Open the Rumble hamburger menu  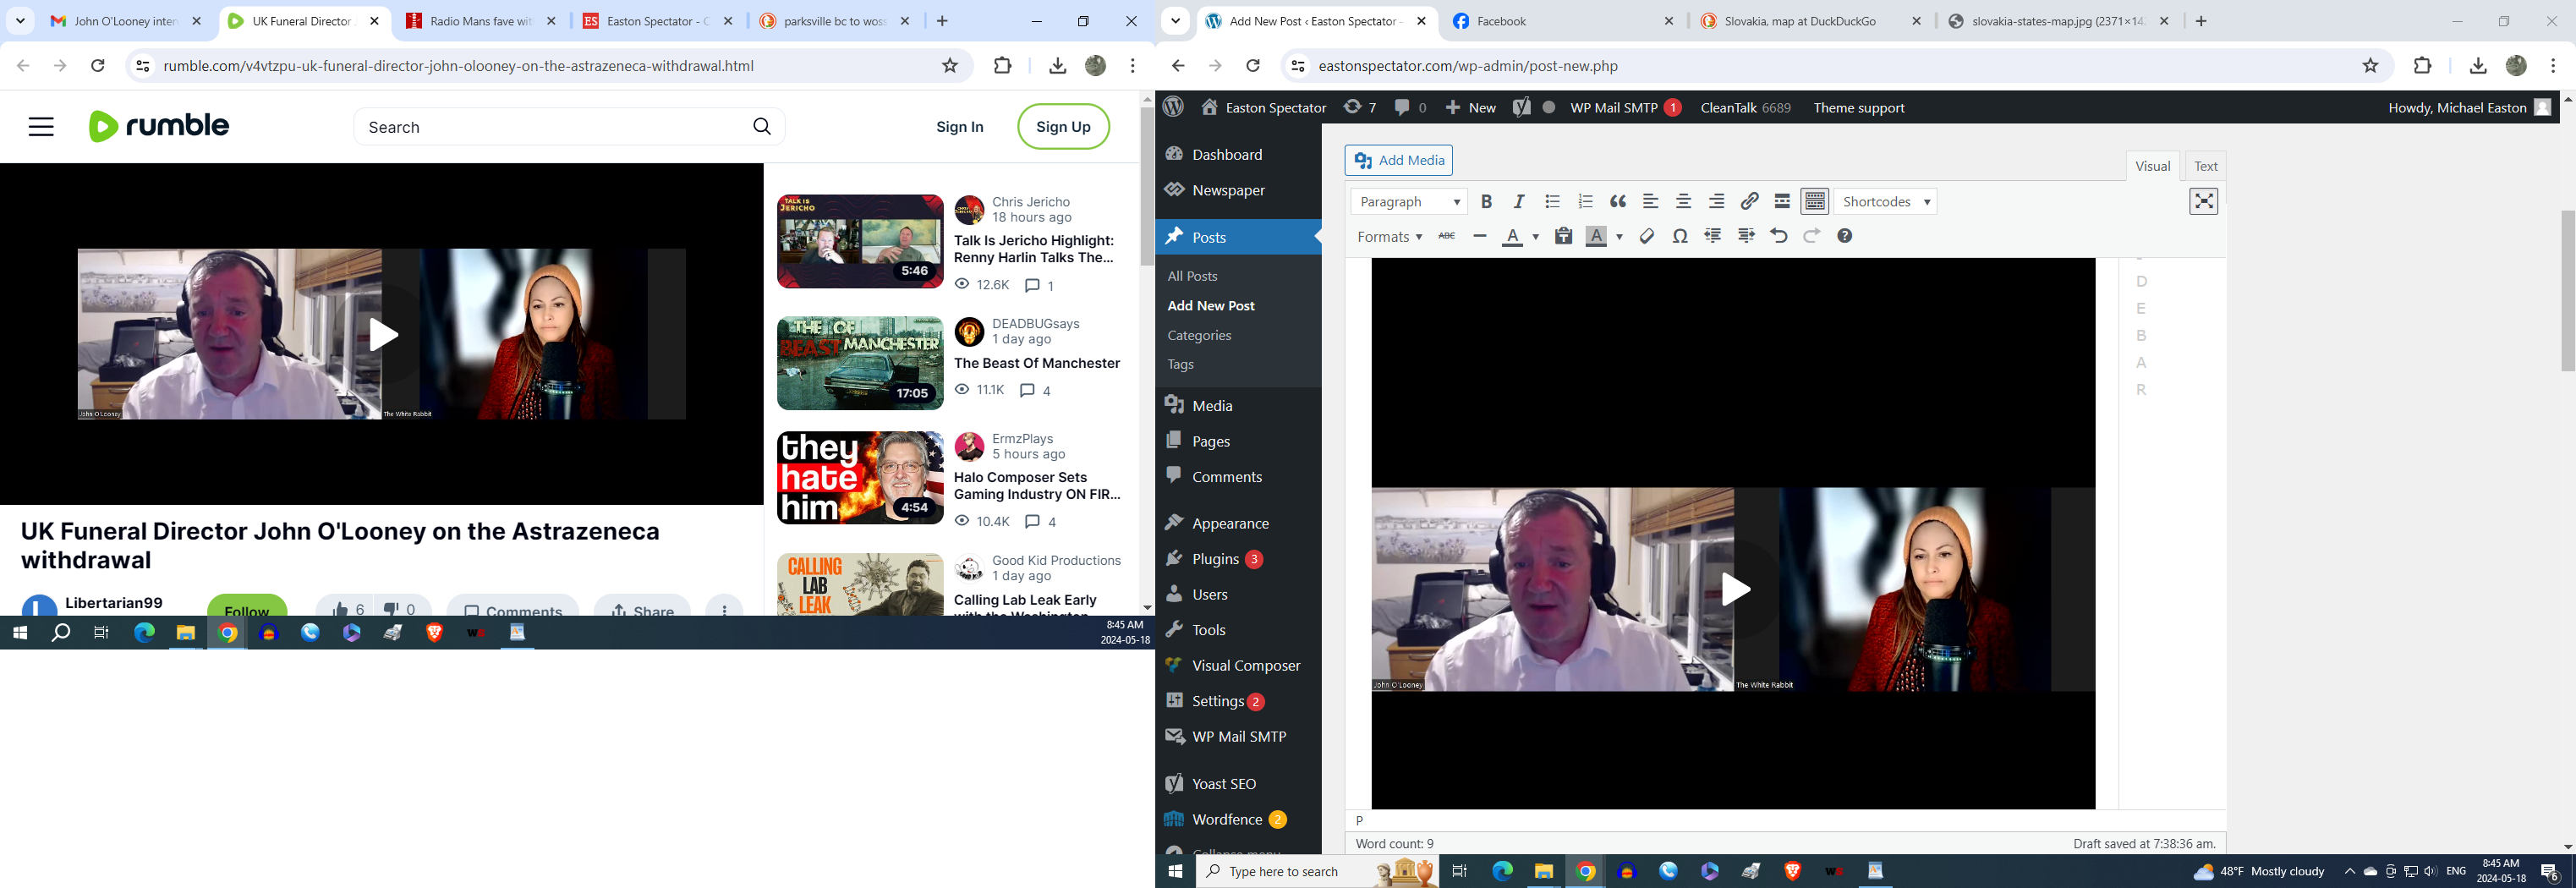pyautogui.click(x=41, y=127)
